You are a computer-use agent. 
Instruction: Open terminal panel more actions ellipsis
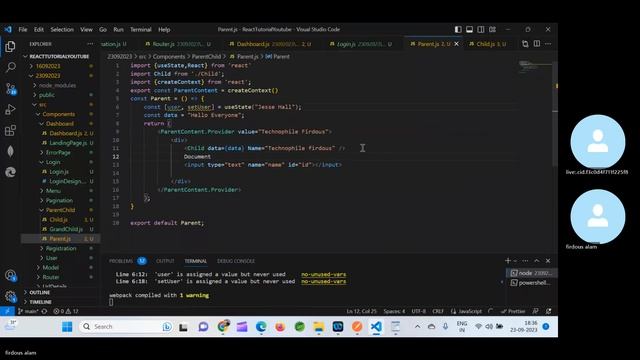[525, 260]
